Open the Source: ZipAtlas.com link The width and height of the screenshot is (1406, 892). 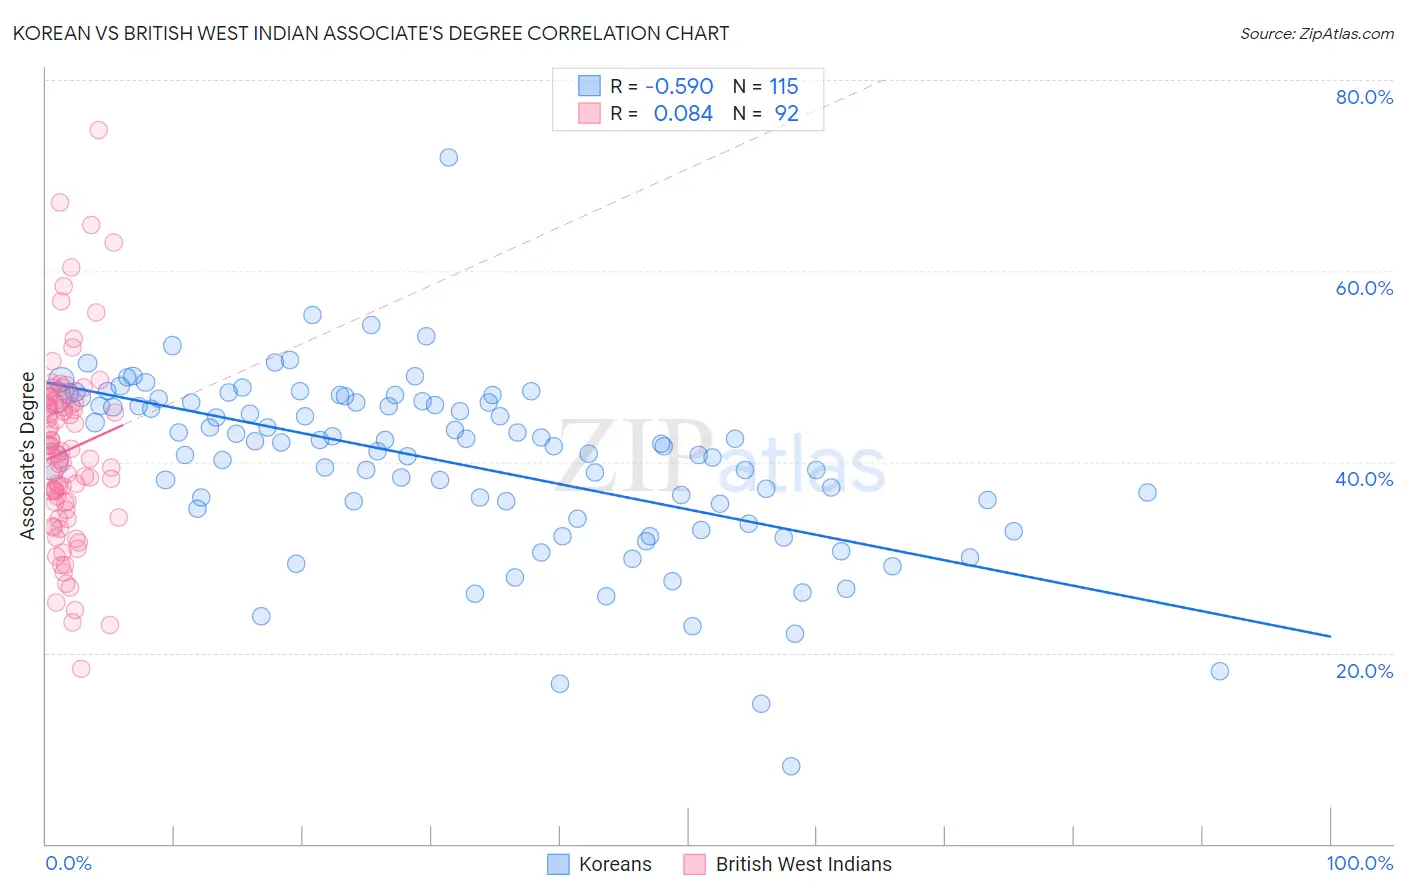point(1317,33)
